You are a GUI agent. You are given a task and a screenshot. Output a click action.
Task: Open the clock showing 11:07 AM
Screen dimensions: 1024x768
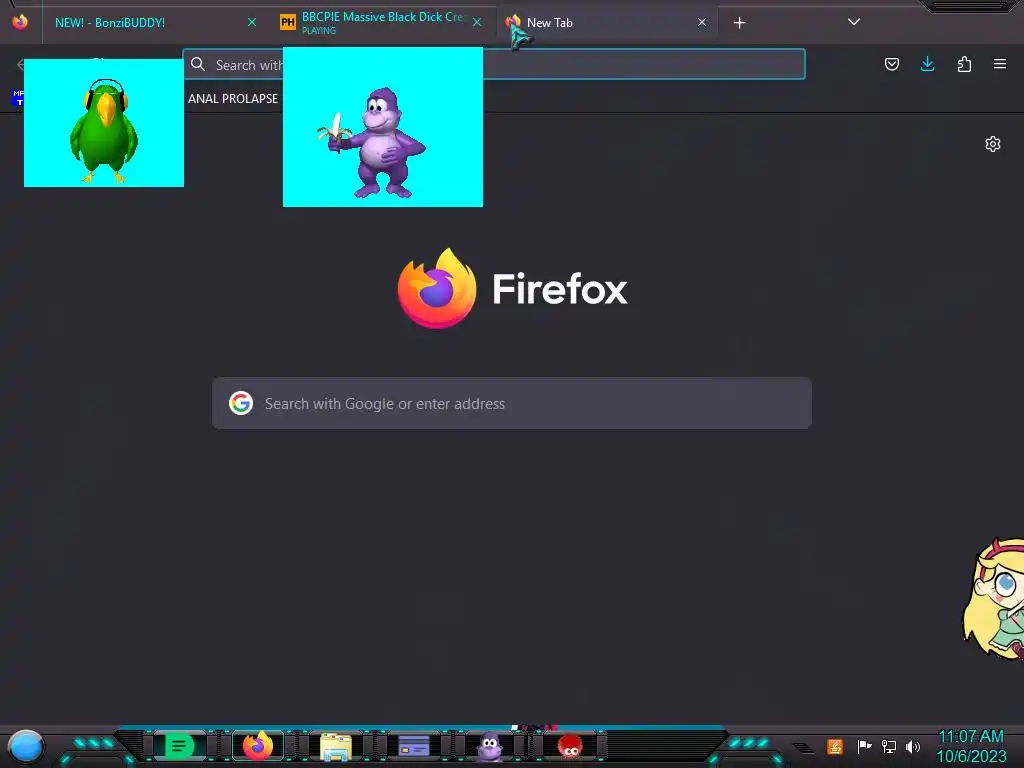pos(971,746)
